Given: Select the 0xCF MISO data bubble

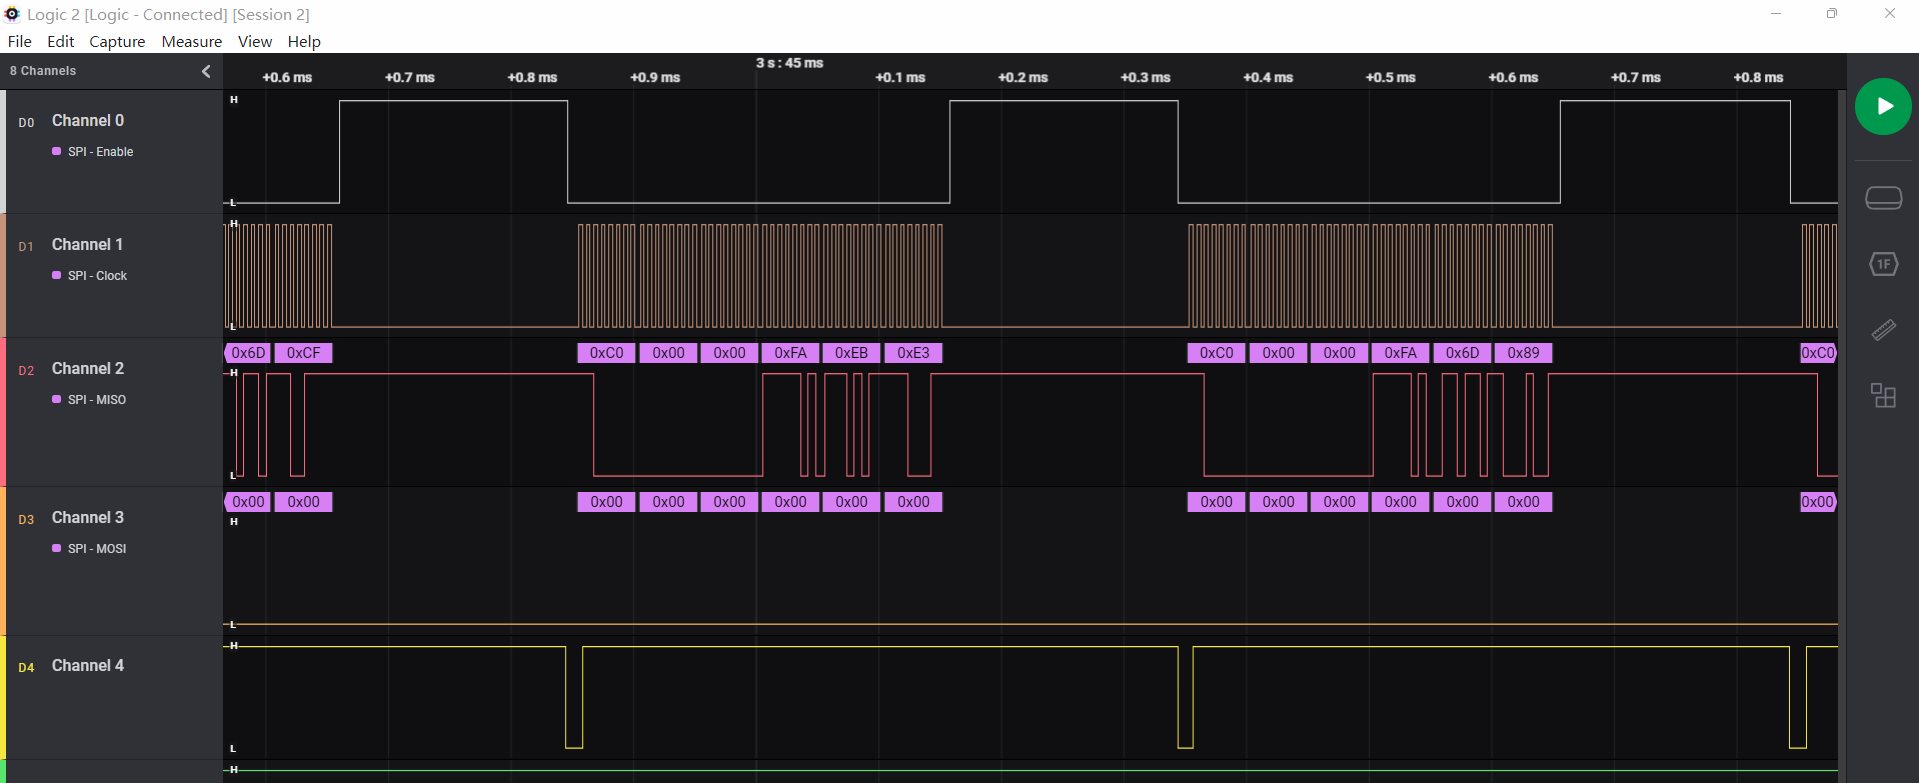Looking at the screenshot, I should click(303, 353).
